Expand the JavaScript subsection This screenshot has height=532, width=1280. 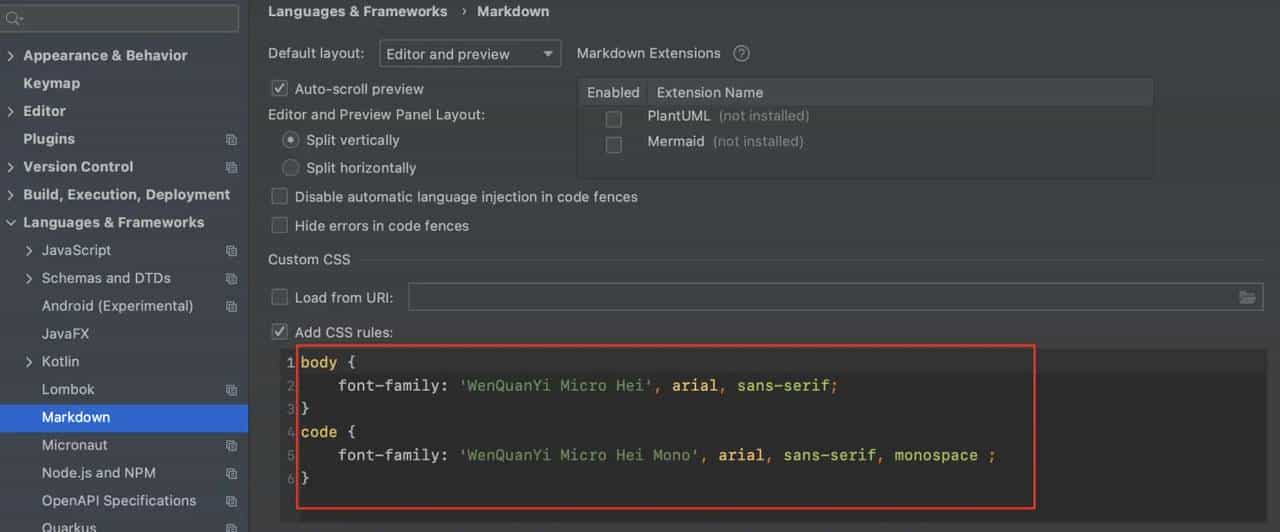click(29, 251)
